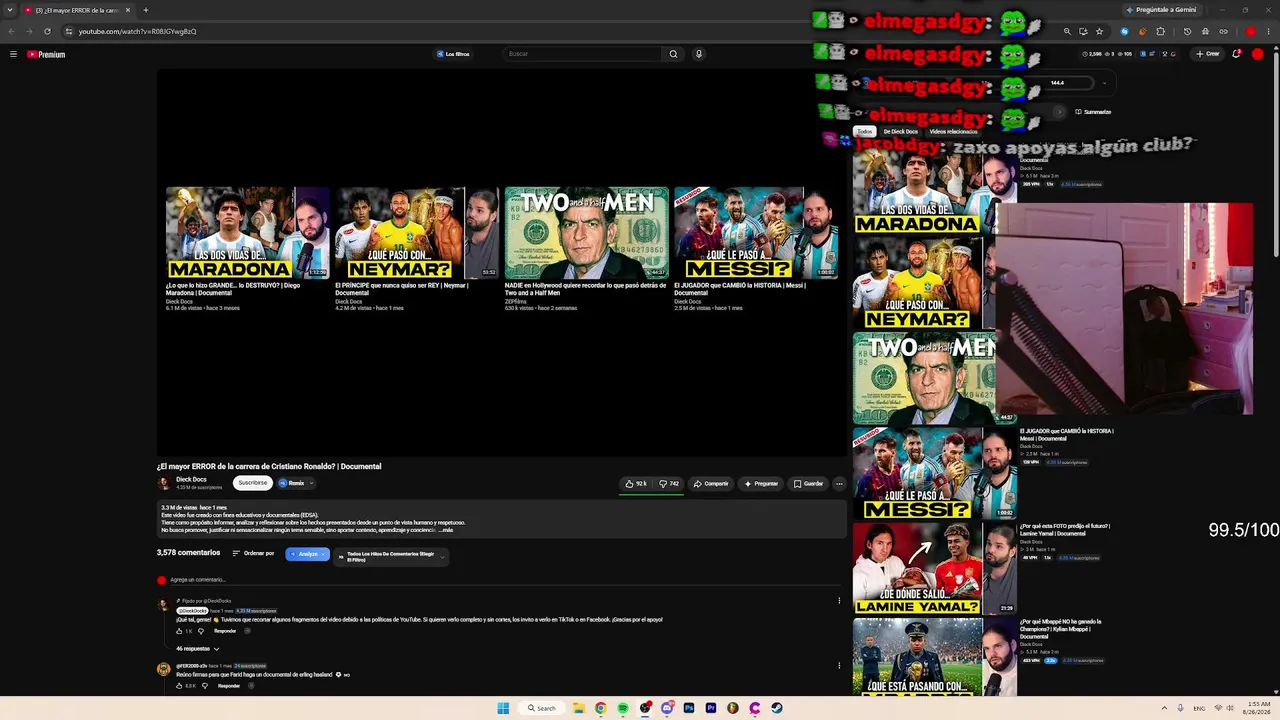Open options menu for pinned DieckDocks comment
The width and height of the screenshot is (1280, 720).
(839, 601)
